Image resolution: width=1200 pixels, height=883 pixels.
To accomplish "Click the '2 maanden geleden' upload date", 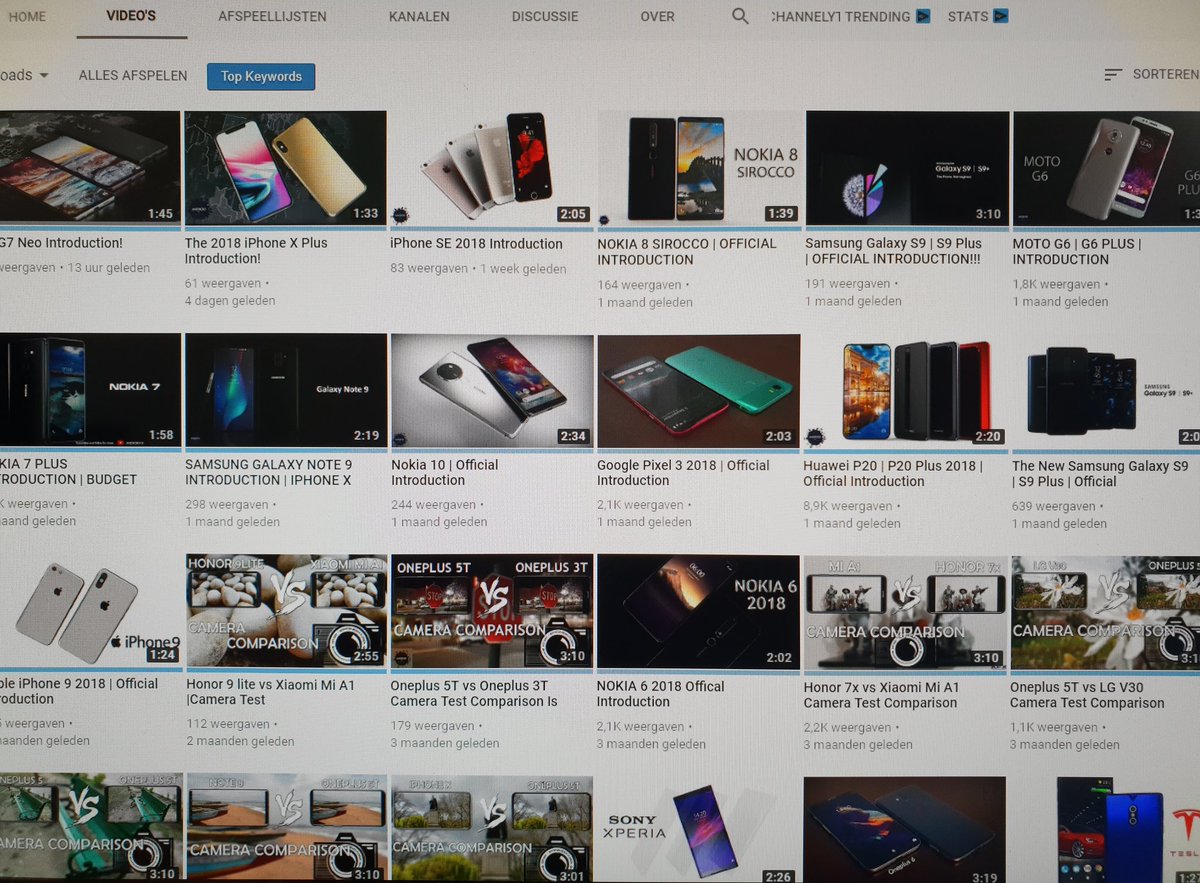I will pos(240,742).
